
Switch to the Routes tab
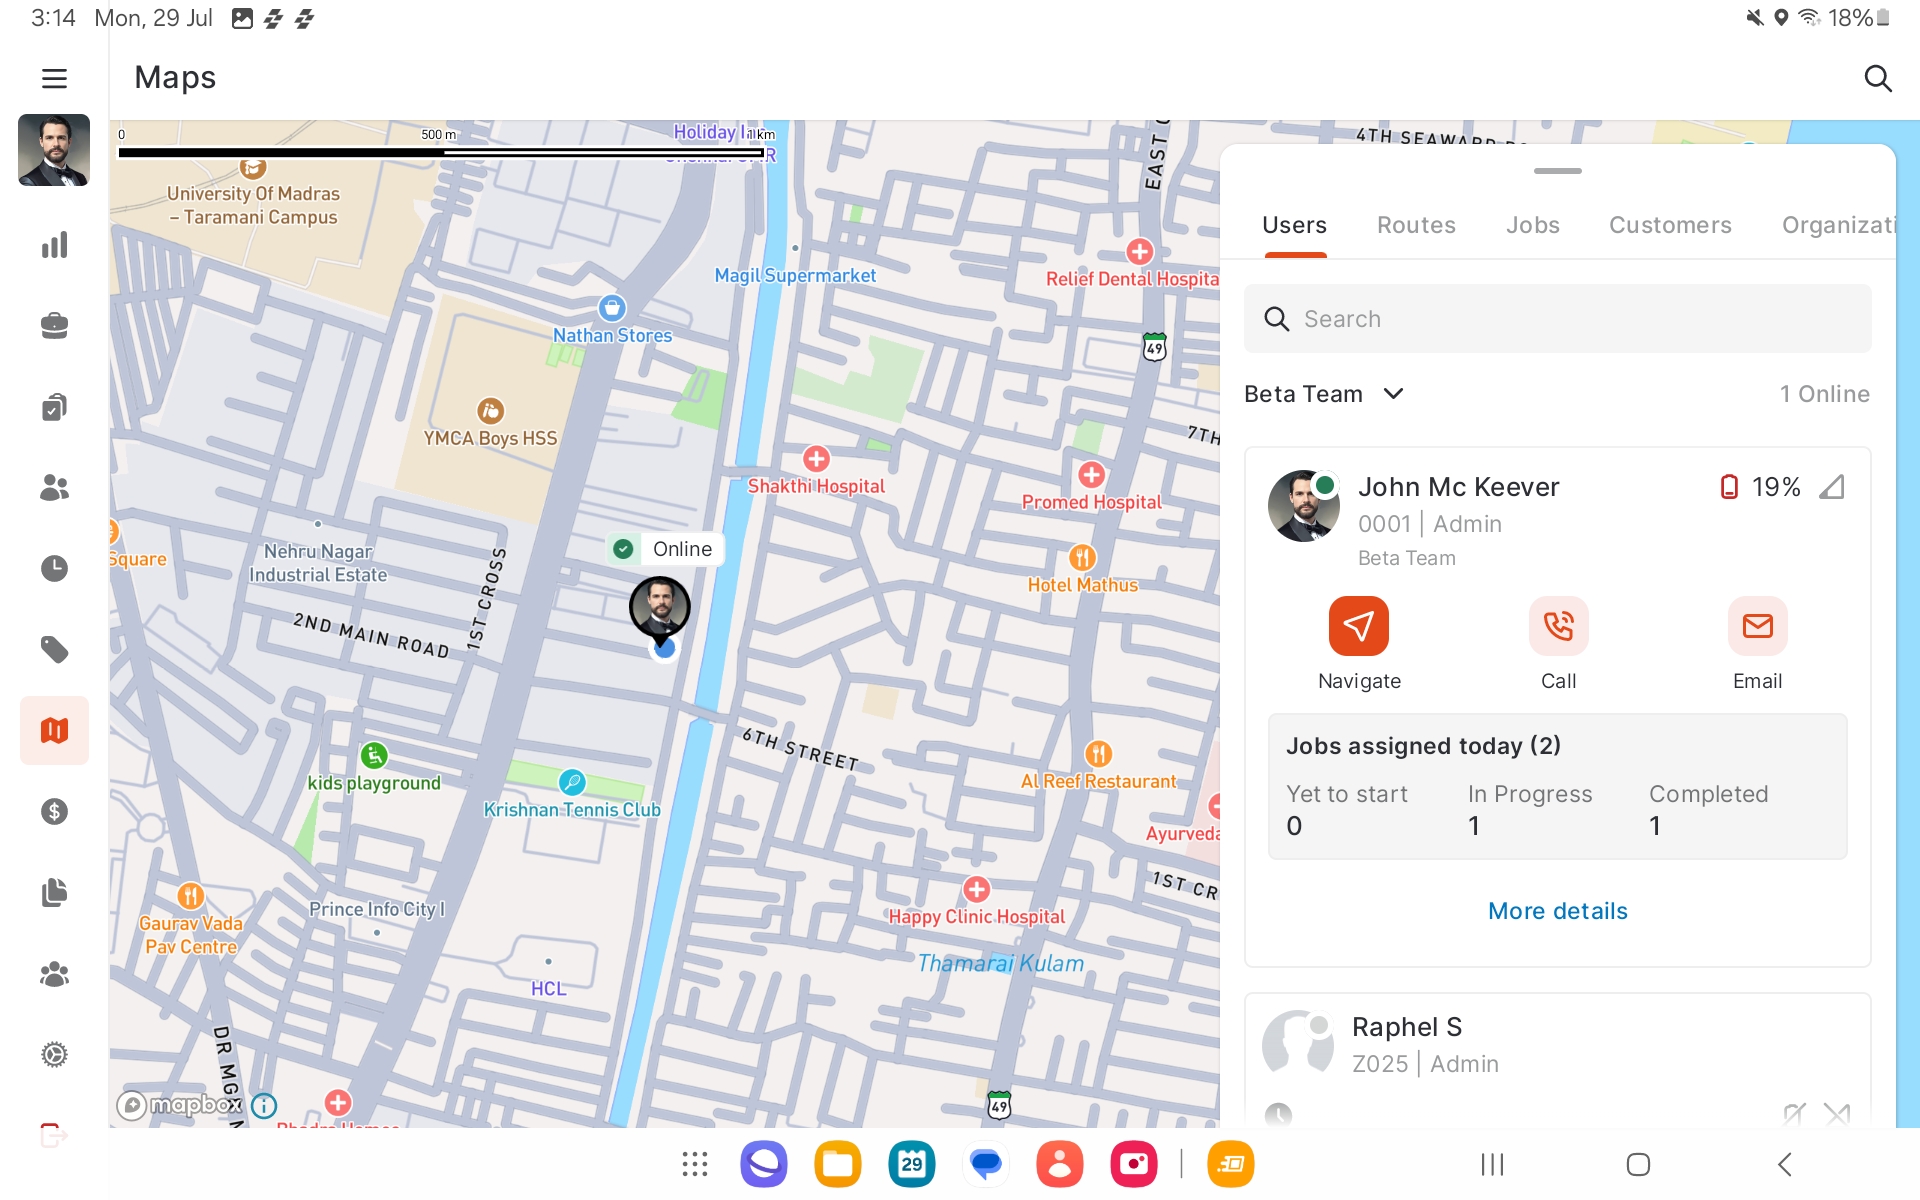(x=1415, y=225)
